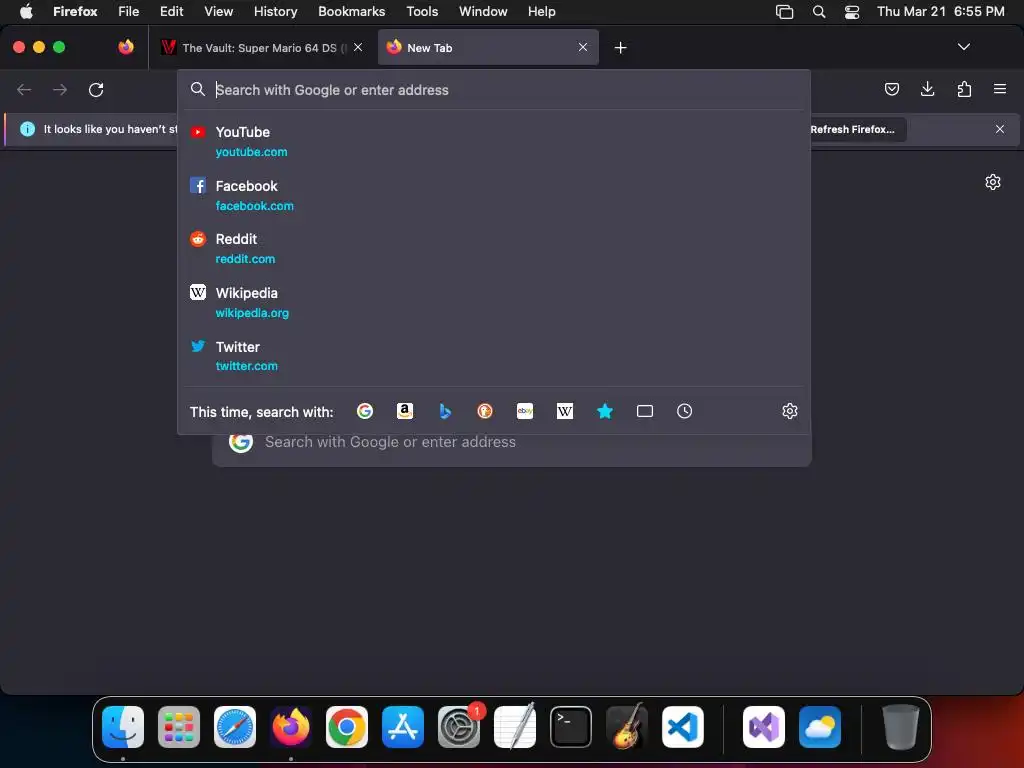Close the New Tab tab
Screen dimensions: 1024x768
point(583,47)
